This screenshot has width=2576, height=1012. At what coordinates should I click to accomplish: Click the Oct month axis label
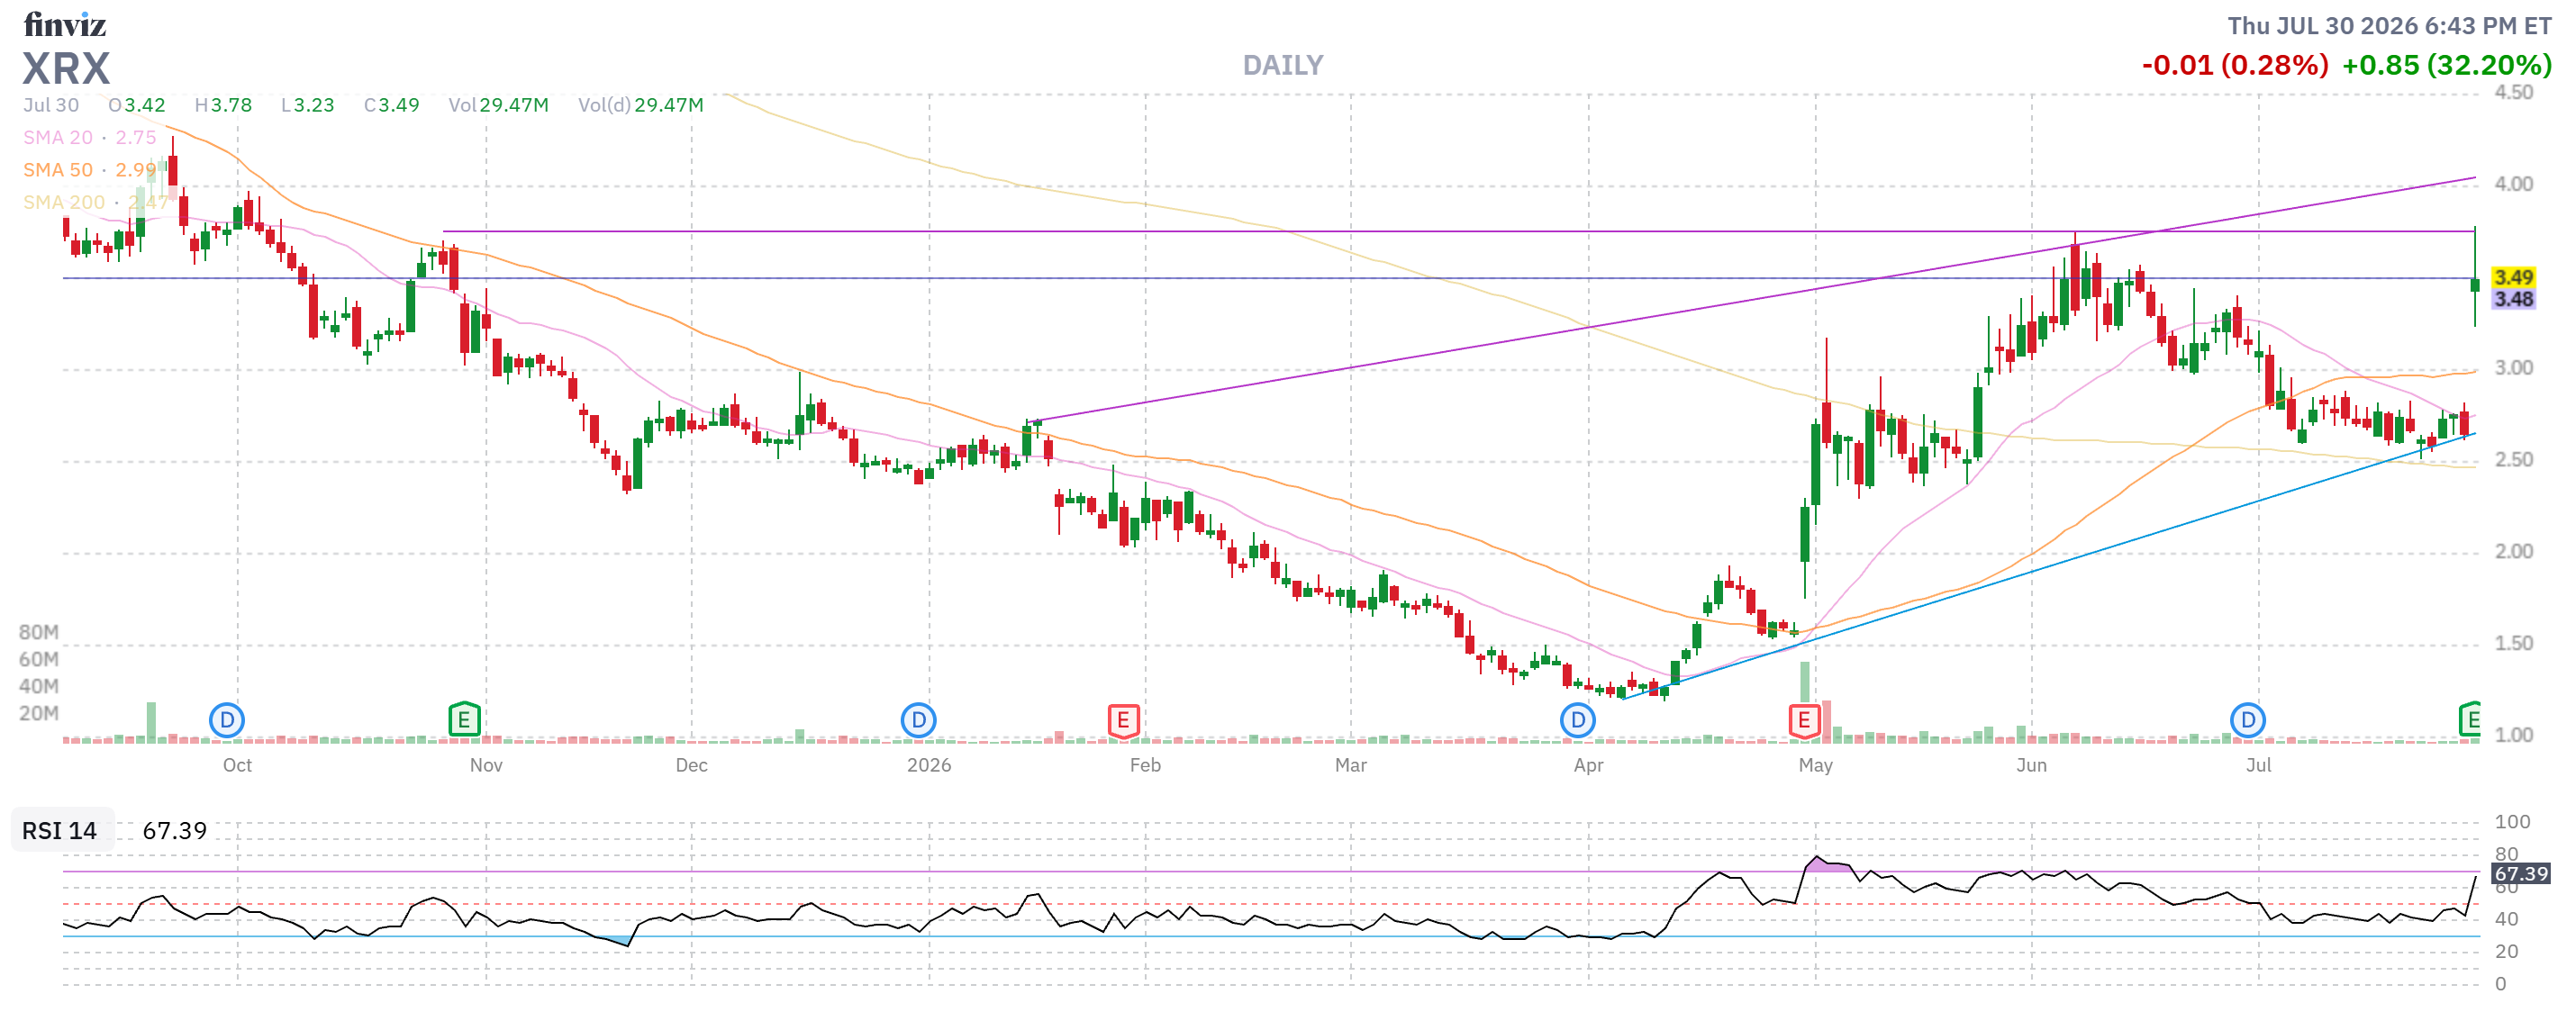tap(237, 765)
